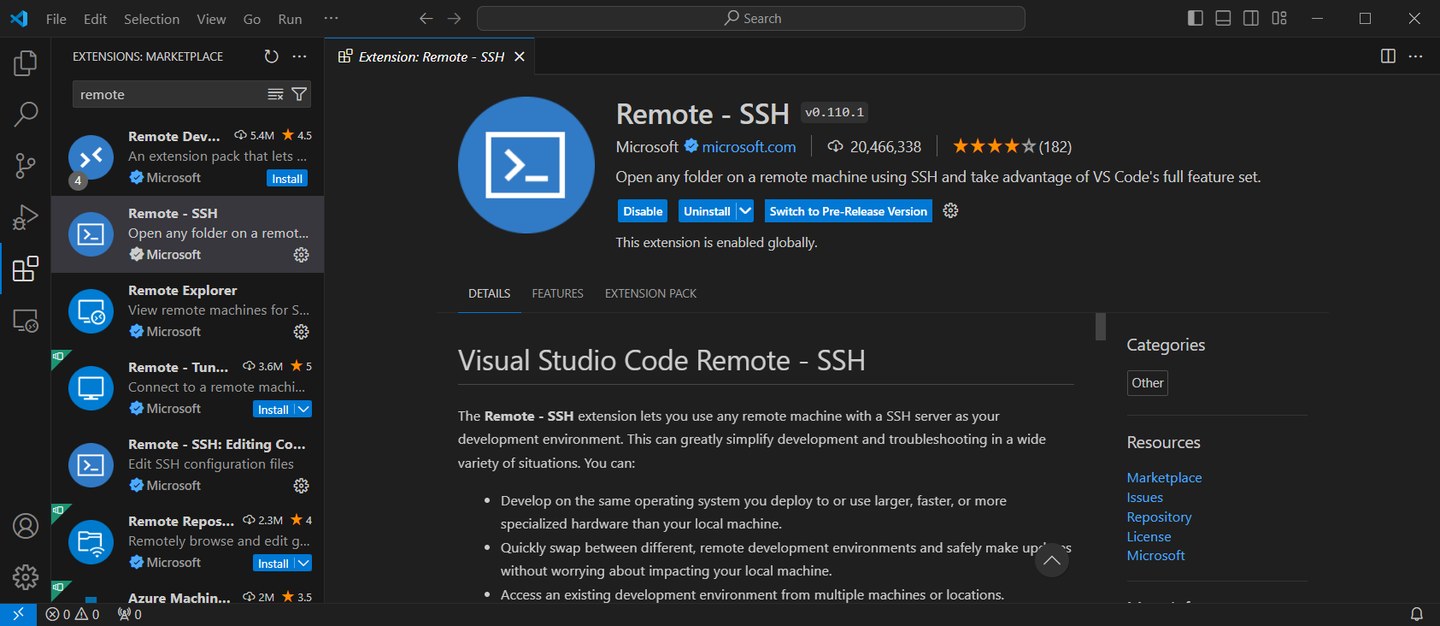Open the Run and Debug view
The height and width of the screenshot is (626, 1440).
pyautogui.click(x=25, y=217)
